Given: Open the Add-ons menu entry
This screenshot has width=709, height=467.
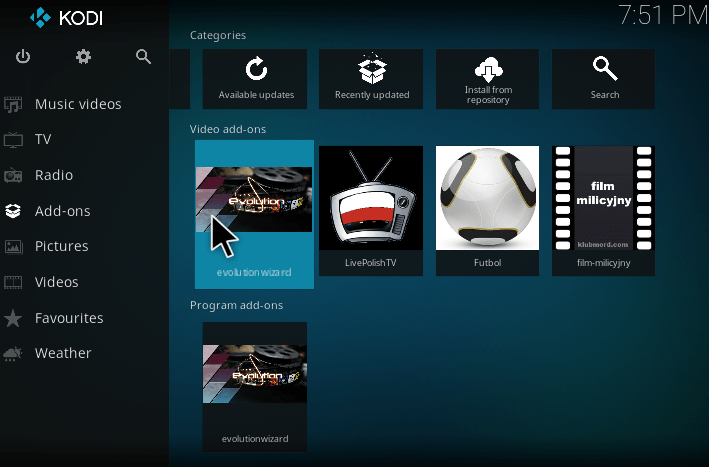Looking at the screenshot, I should (x=62, y=211).
